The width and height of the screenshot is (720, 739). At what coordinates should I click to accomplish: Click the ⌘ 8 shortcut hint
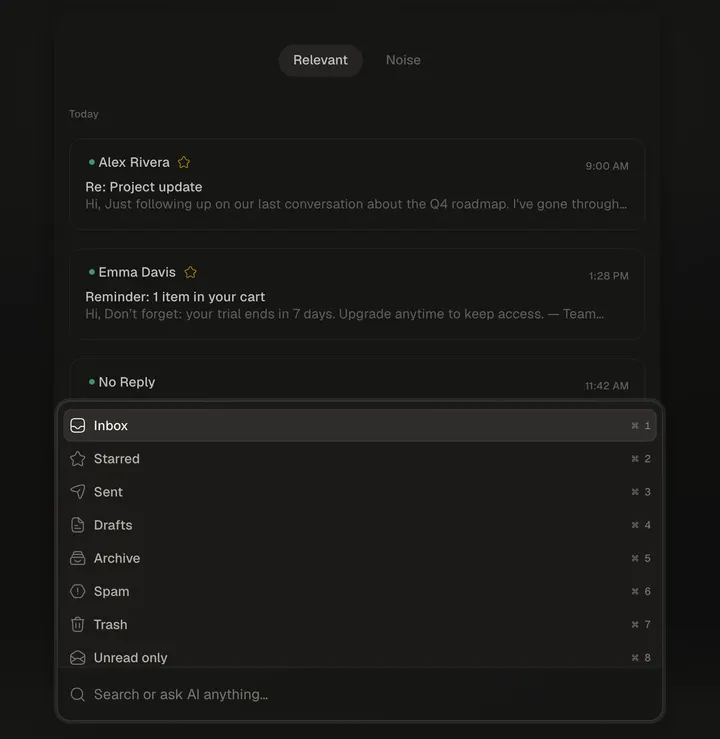click(641, 657)
